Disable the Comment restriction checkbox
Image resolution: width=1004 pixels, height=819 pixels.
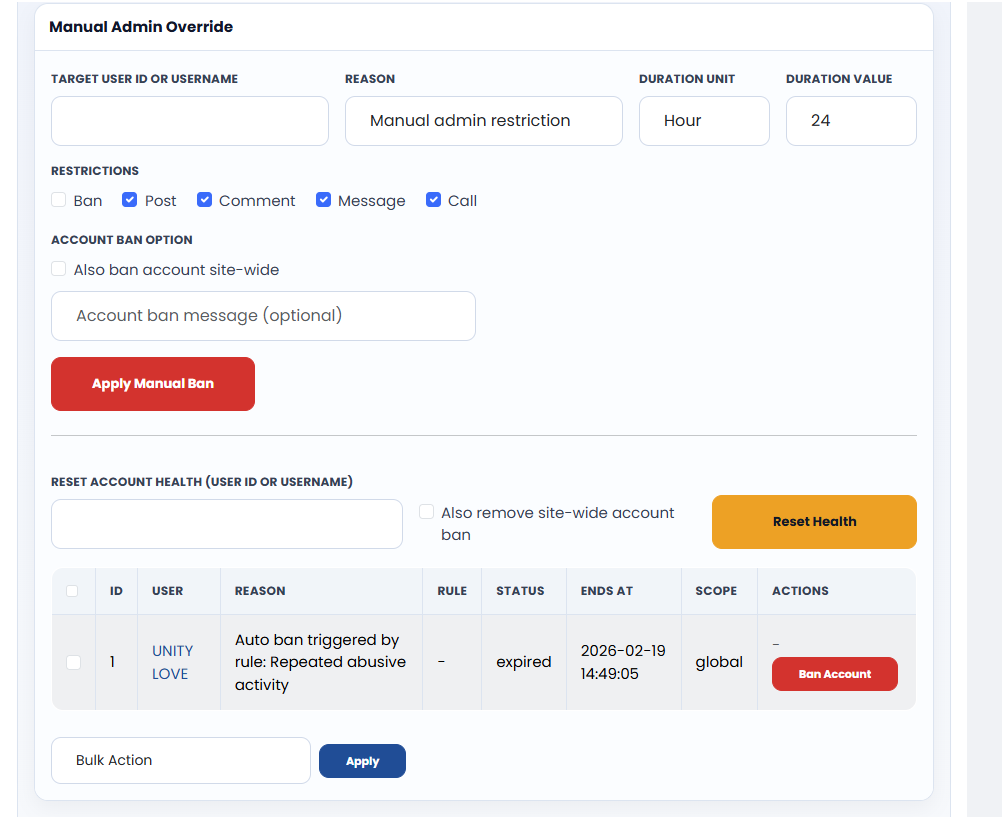tap(204, 200)
